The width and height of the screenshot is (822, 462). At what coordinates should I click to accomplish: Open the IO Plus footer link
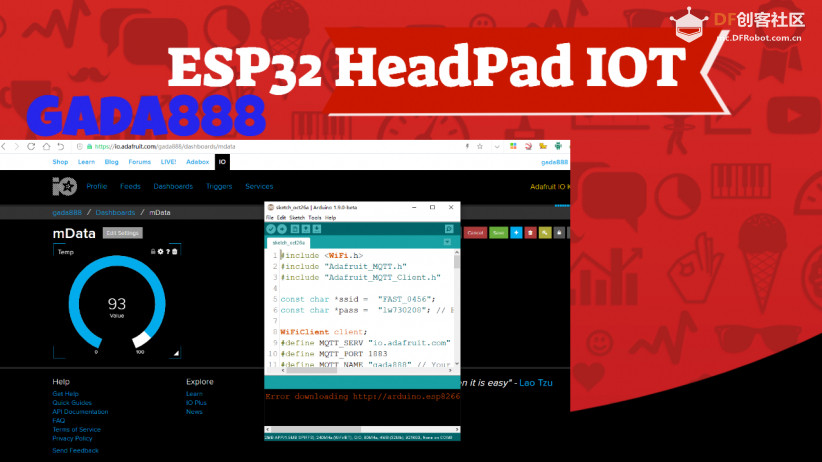tap(196, 403)
